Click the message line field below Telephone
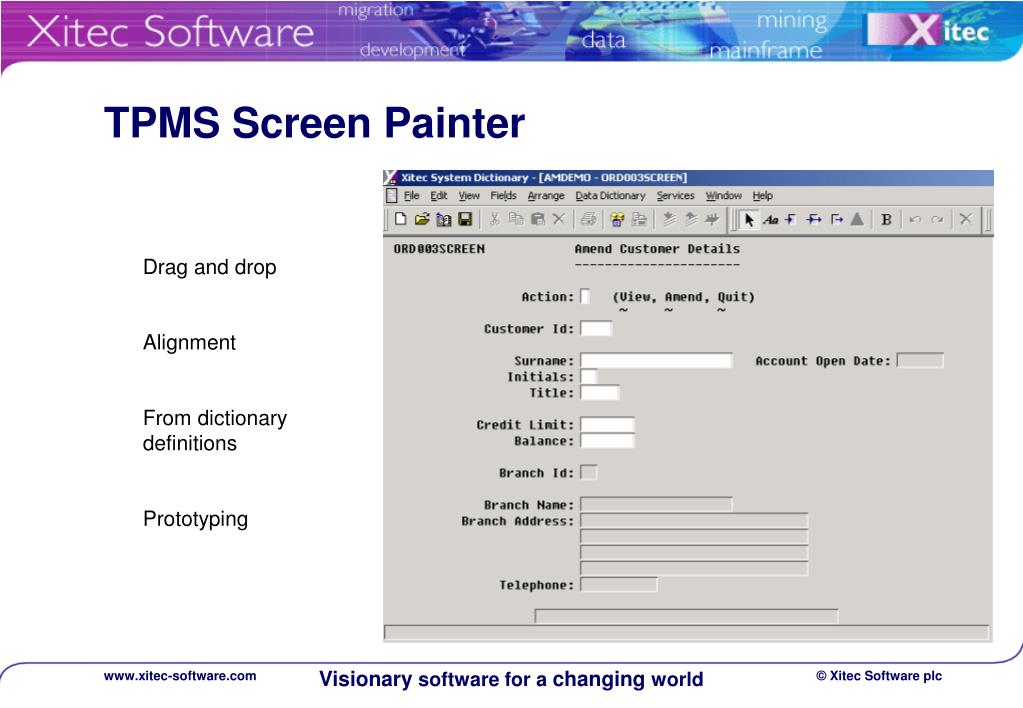Screen dimensions: 1023x708 [686, 615]
